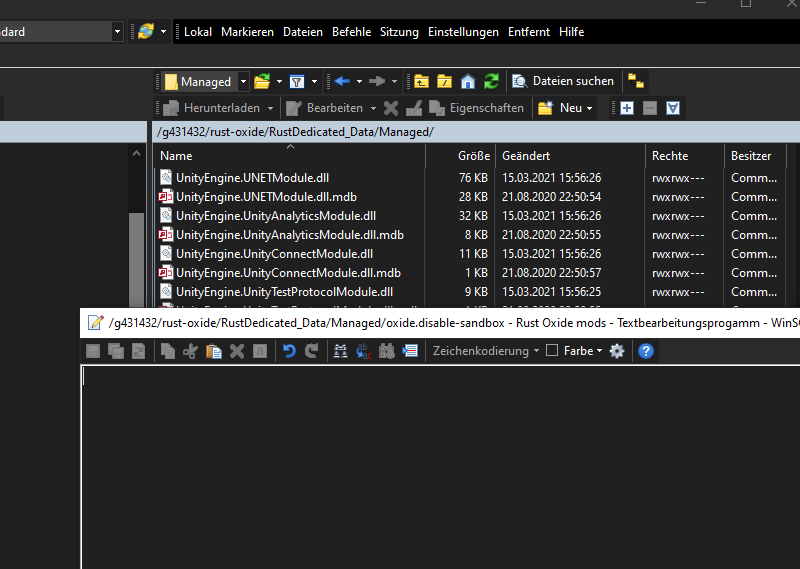800x569 pixels.
Task: Click the unselect files minus icon
Action: [x=650, y=108]
